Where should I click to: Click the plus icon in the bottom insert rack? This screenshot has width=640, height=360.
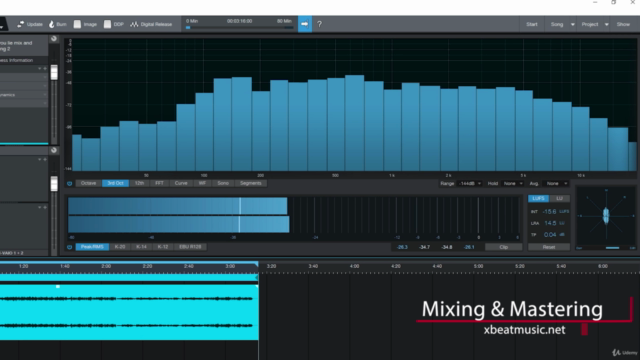45,207
